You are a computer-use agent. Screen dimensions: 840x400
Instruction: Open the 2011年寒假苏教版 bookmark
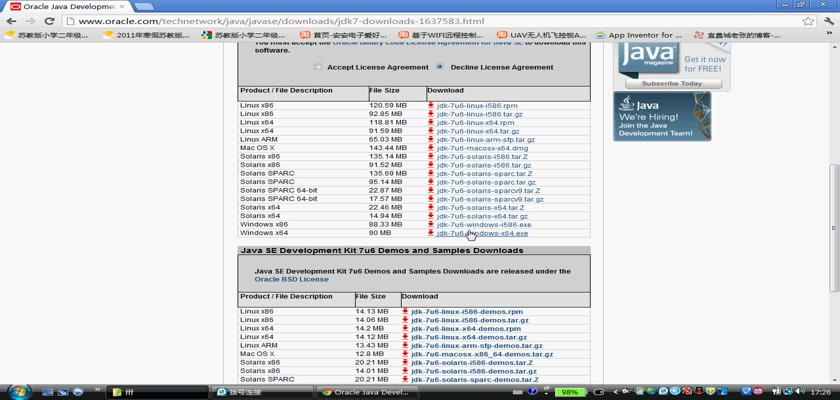pyautogui.click(x=146, y=35)
